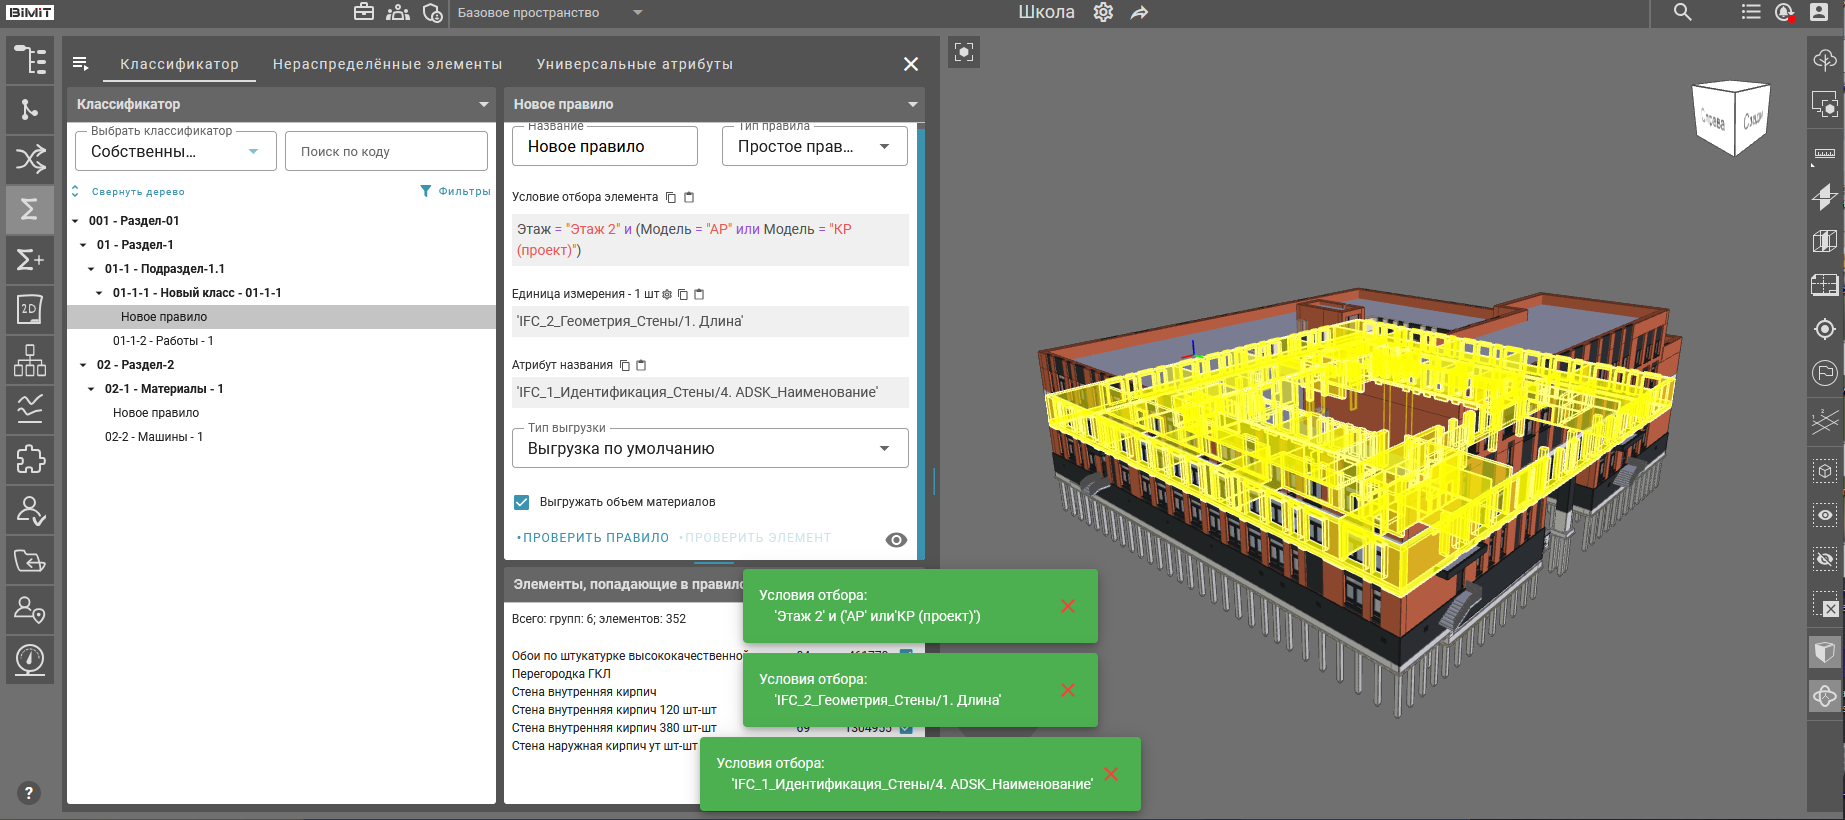Click Свернуть дерево link
This screenshot has height=820, width=1845.
pyautogui.click(x=137, y=192)
